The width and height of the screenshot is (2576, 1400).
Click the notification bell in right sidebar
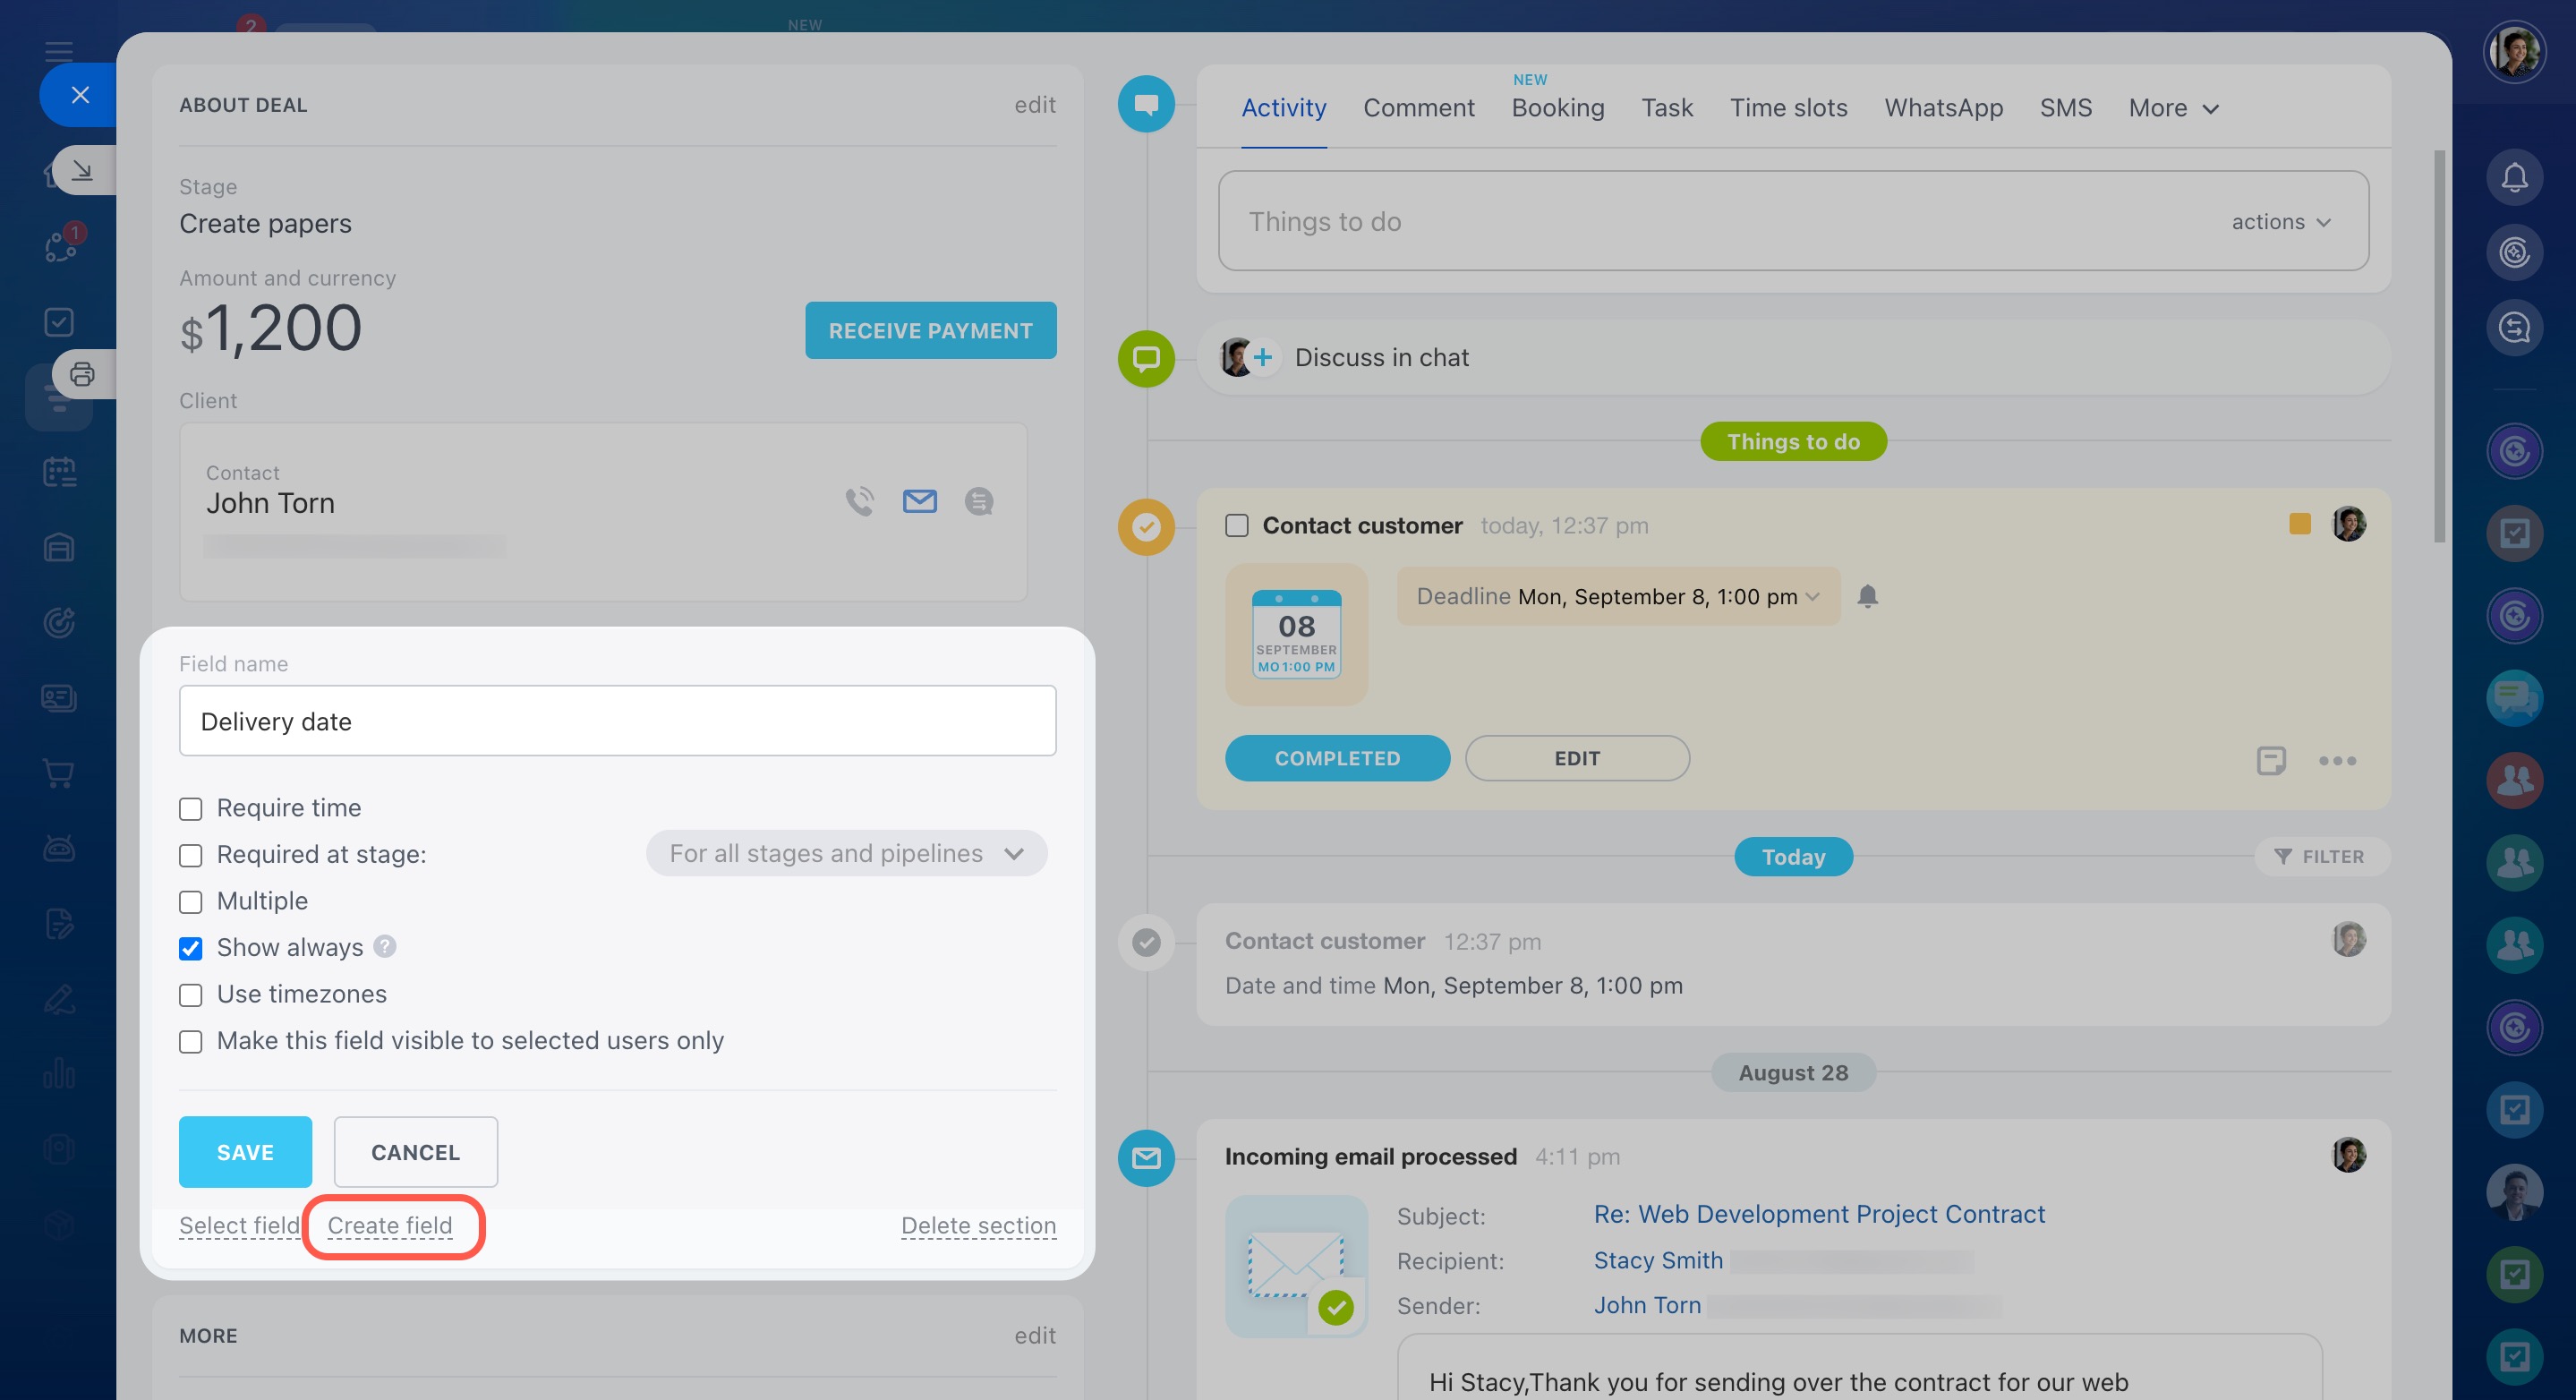click(2513, 177)
